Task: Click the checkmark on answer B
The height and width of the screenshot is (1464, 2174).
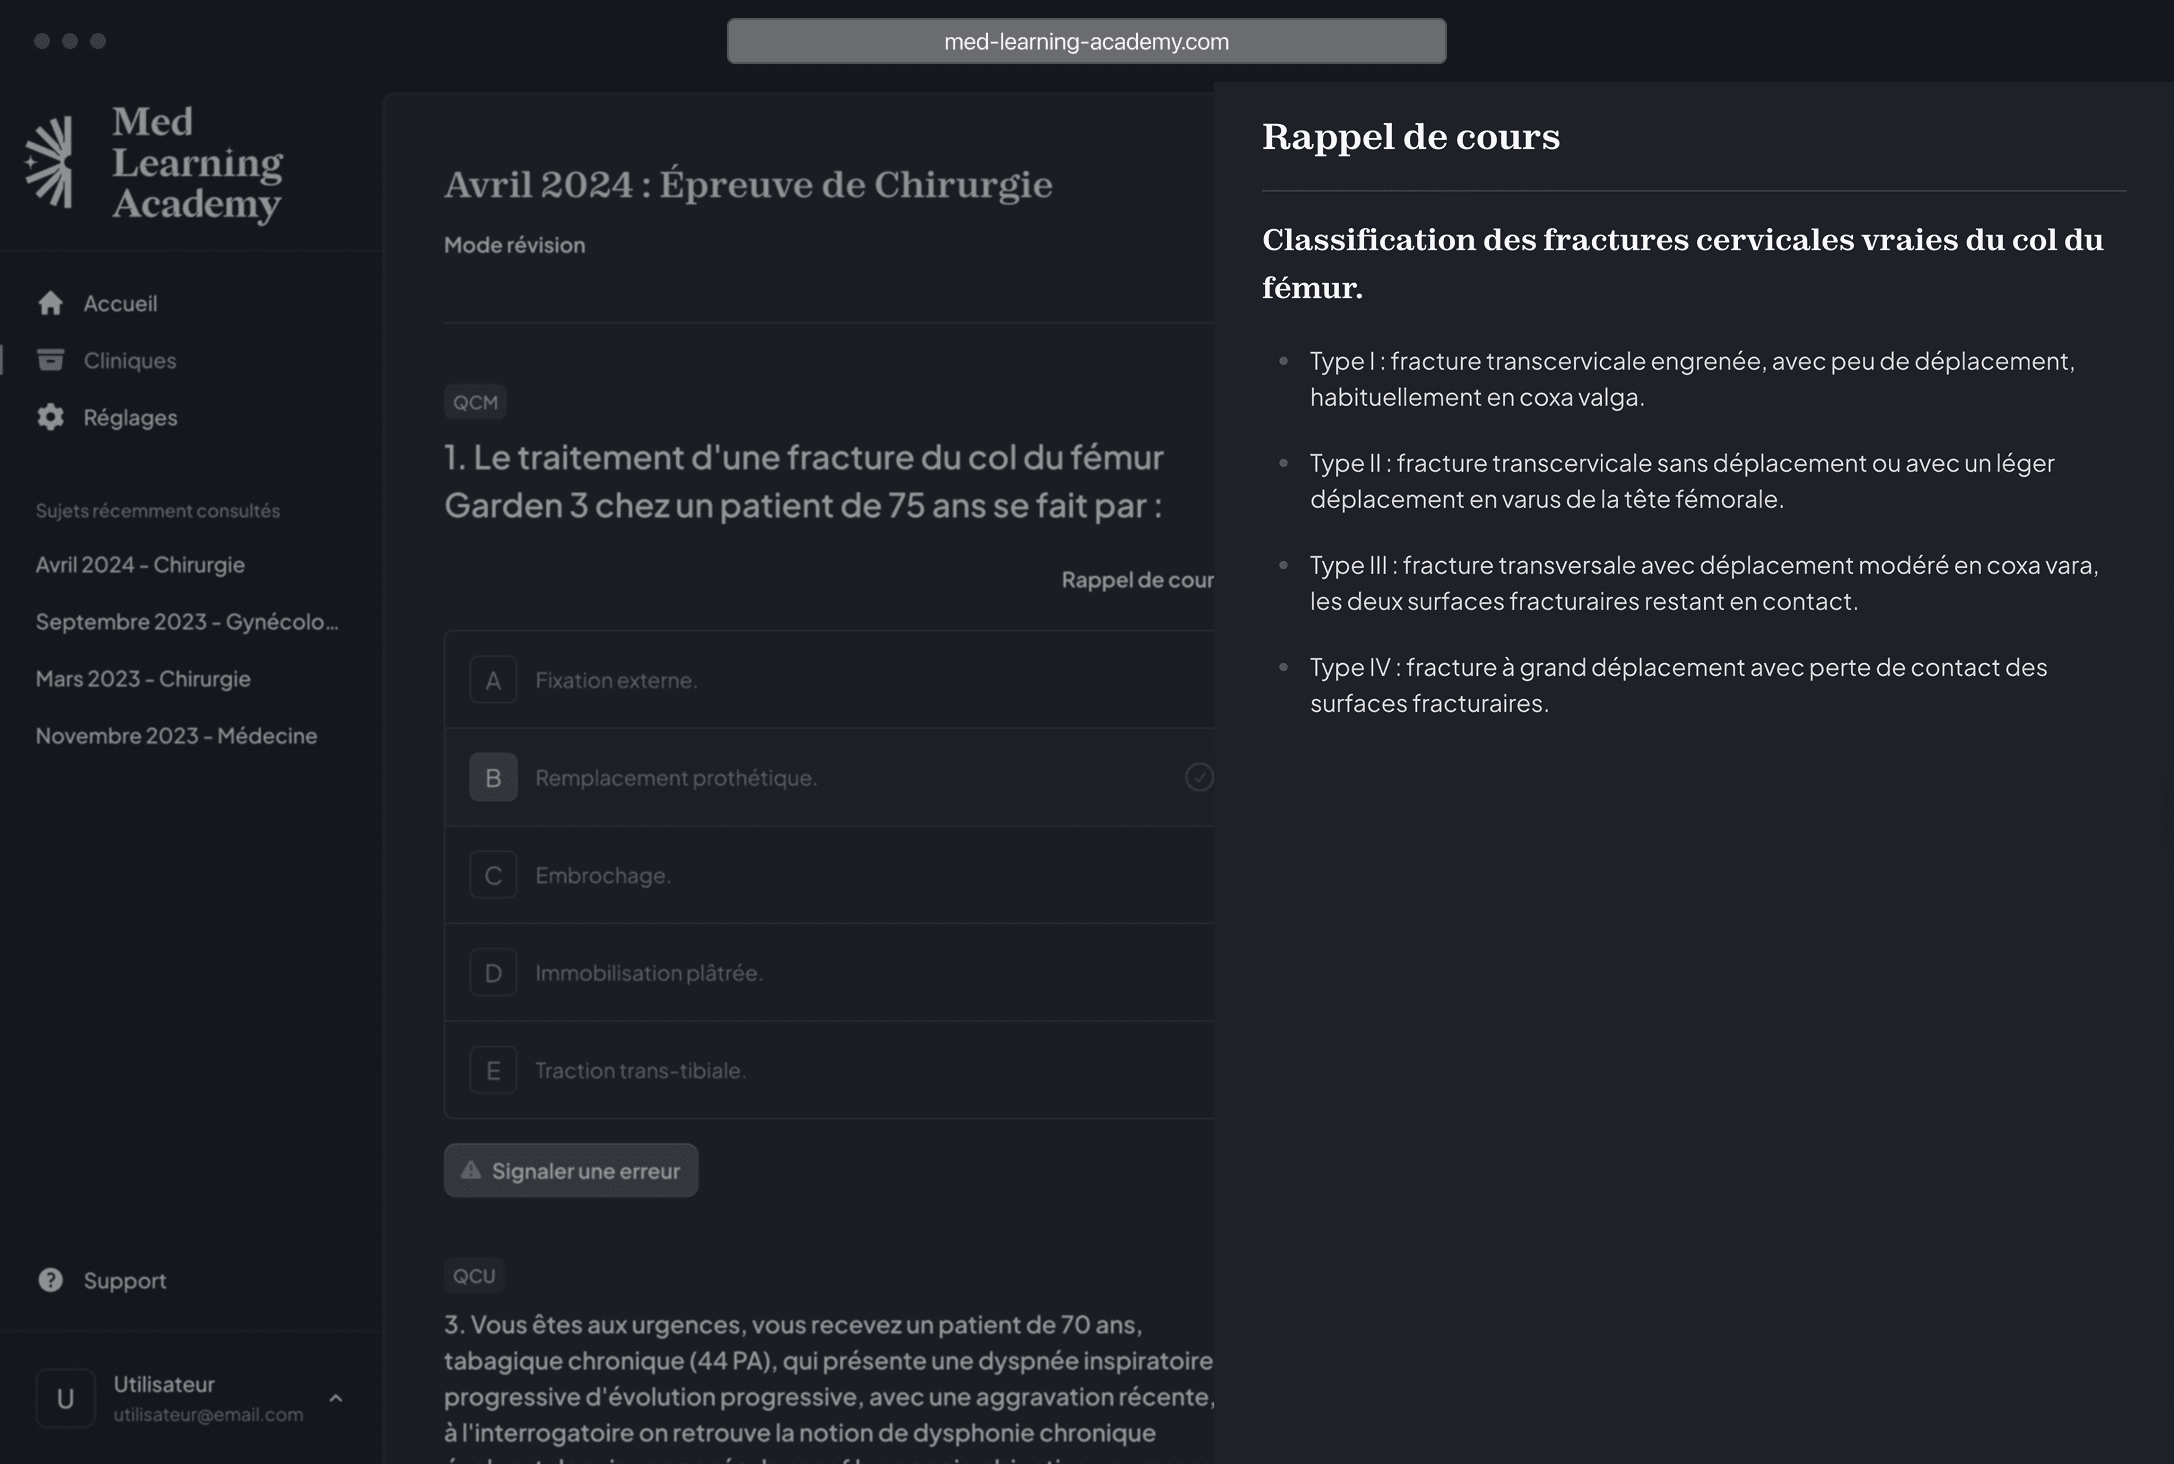Action: [x=1199, y=776]
